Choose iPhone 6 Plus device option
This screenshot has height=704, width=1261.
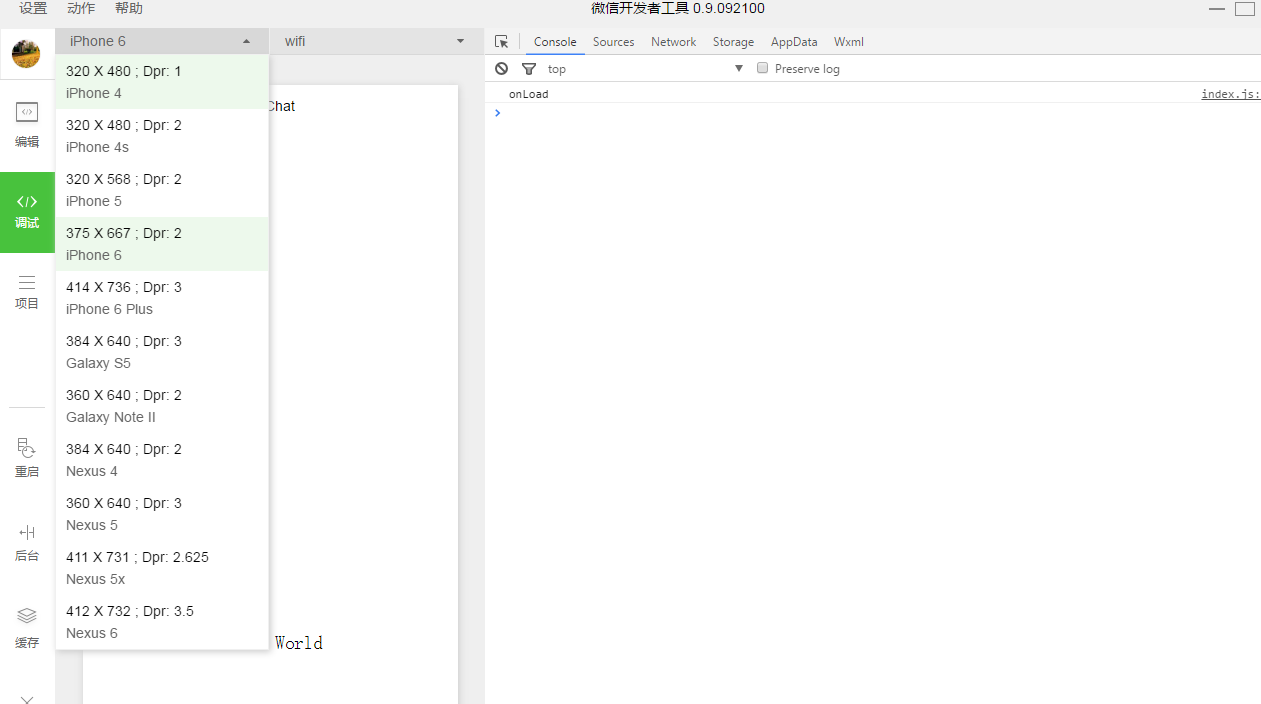(x=162, y=298)
